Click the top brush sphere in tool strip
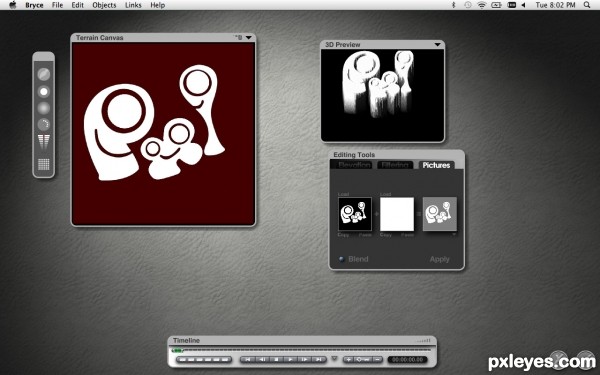The image size is (600, 375). tap(44, 74)
